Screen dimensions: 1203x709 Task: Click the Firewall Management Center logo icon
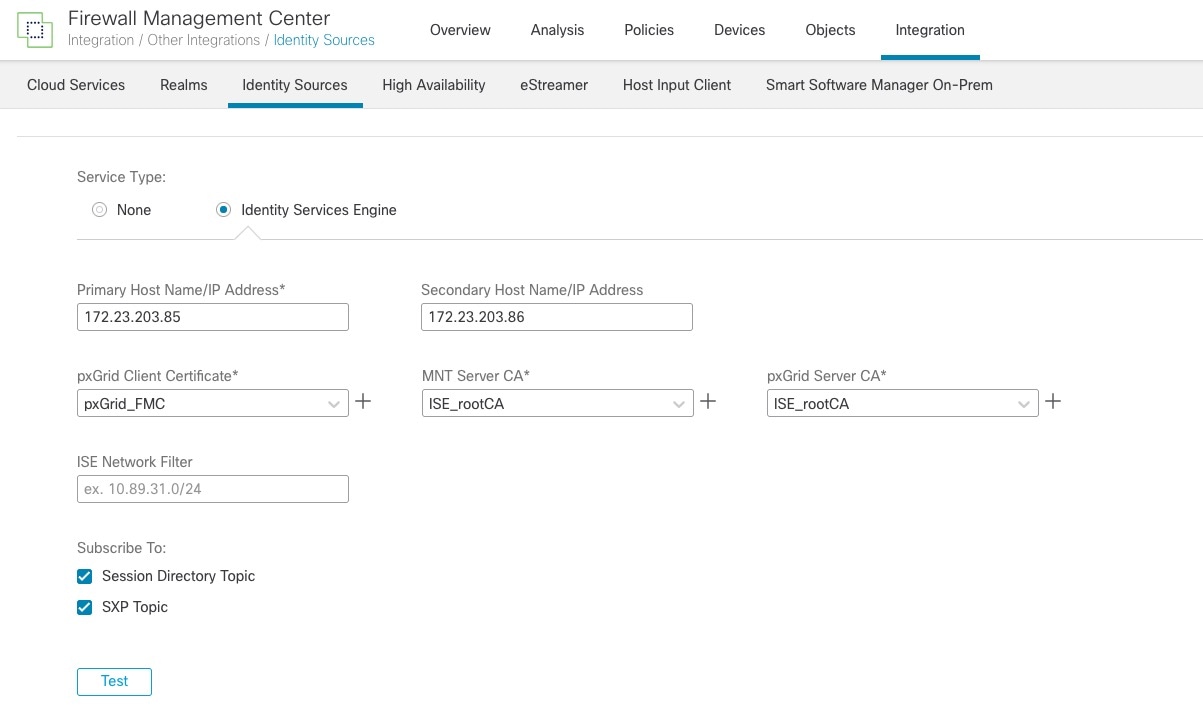(x=35, y=30)
